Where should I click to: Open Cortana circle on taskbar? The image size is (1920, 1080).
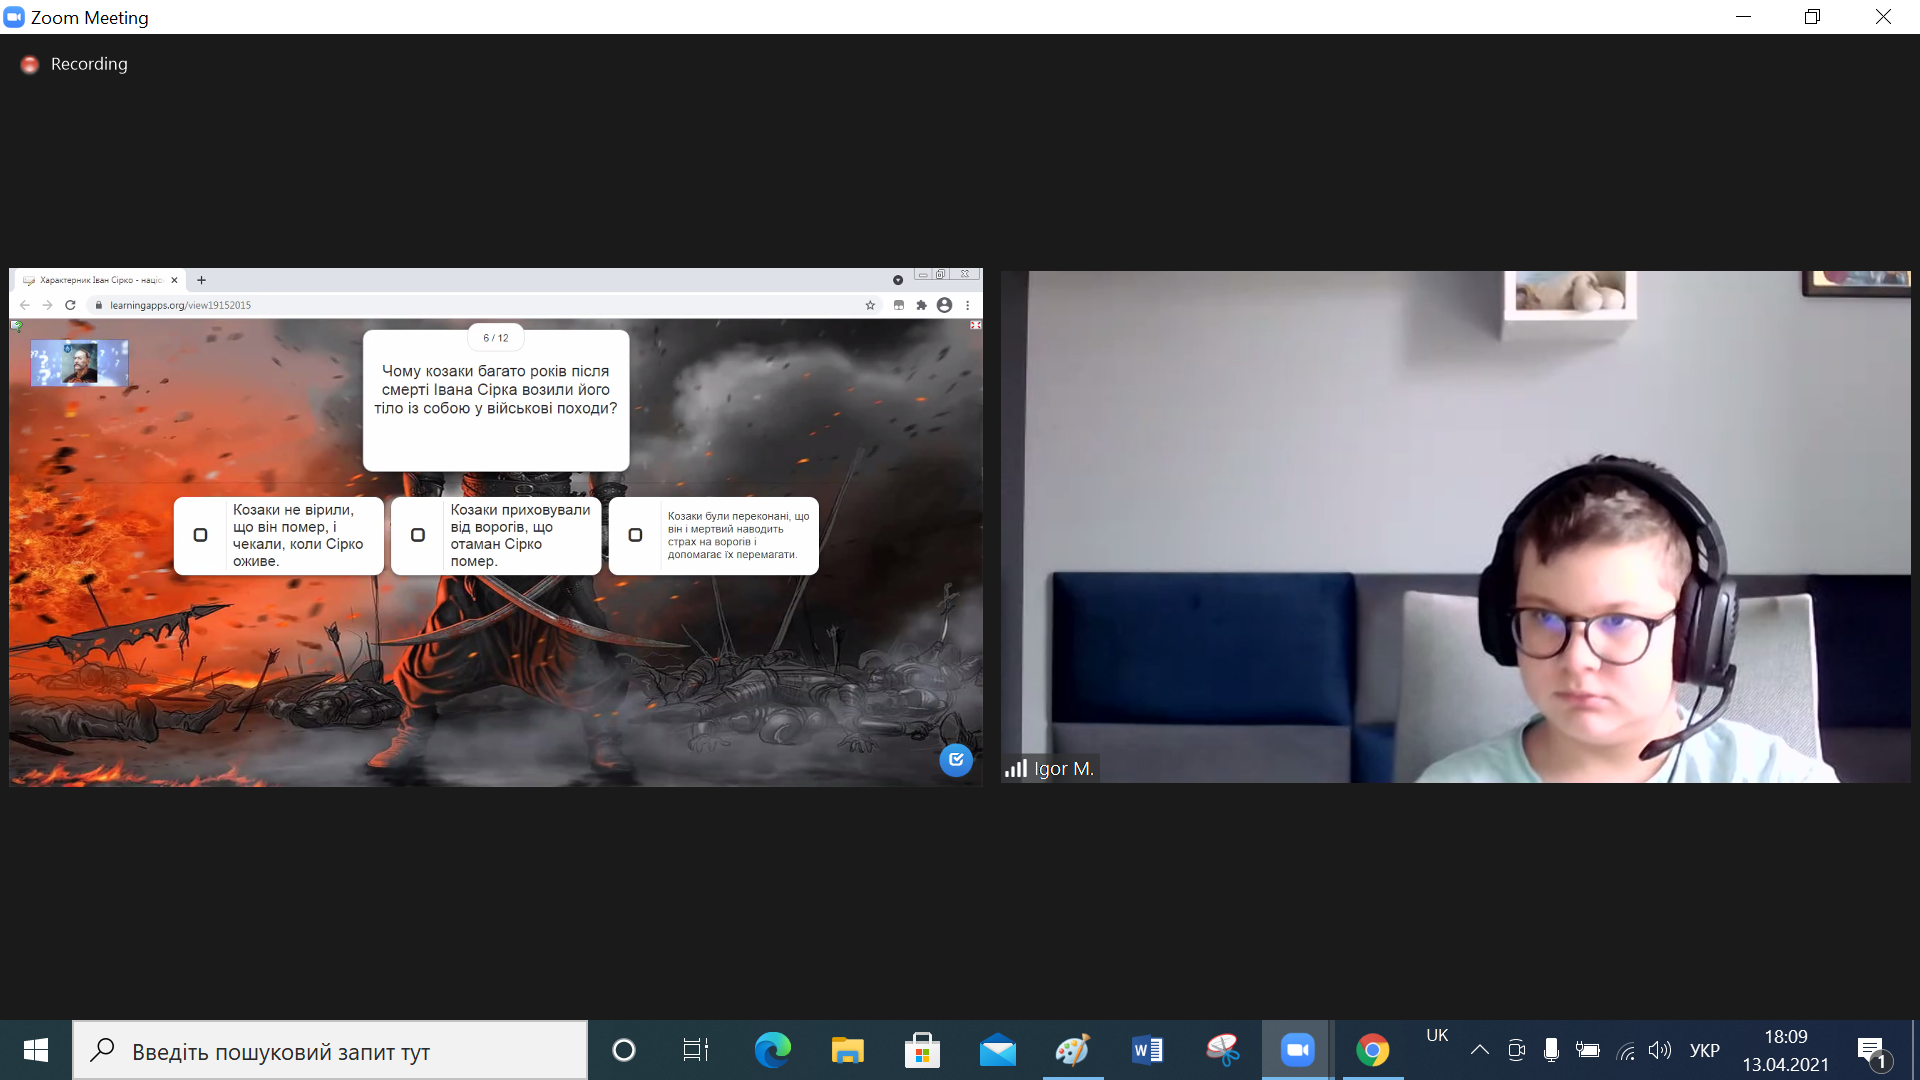tap(624, 1050)
